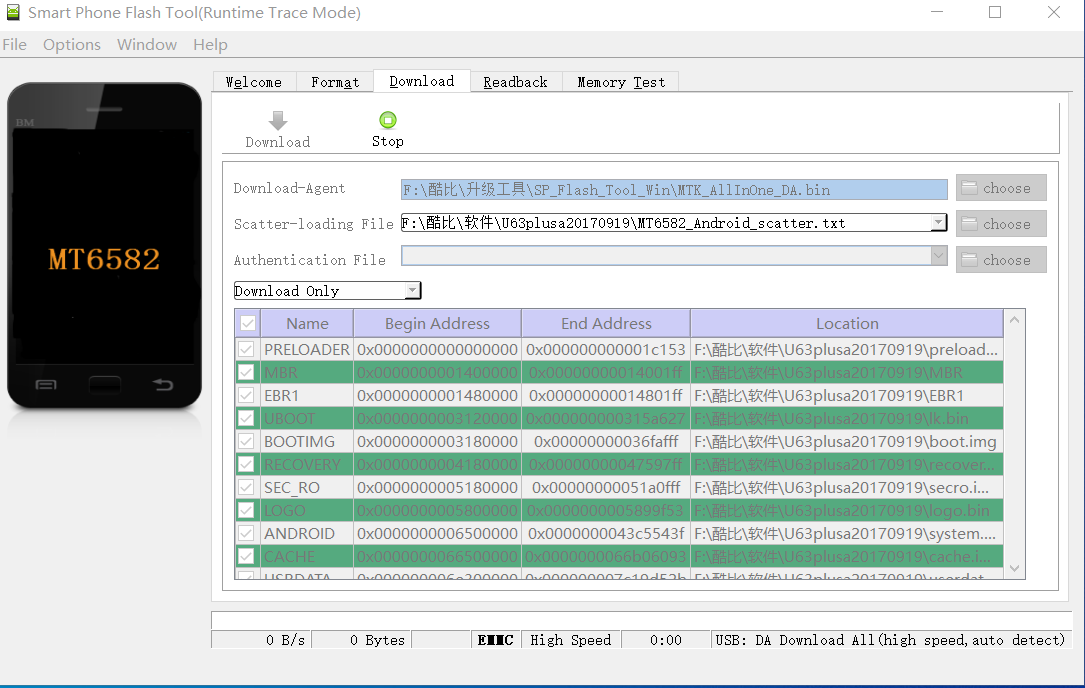This screenshot has height=688, width=1085.
Task: Click the Download arrow icon
Action: coord(278,121)
